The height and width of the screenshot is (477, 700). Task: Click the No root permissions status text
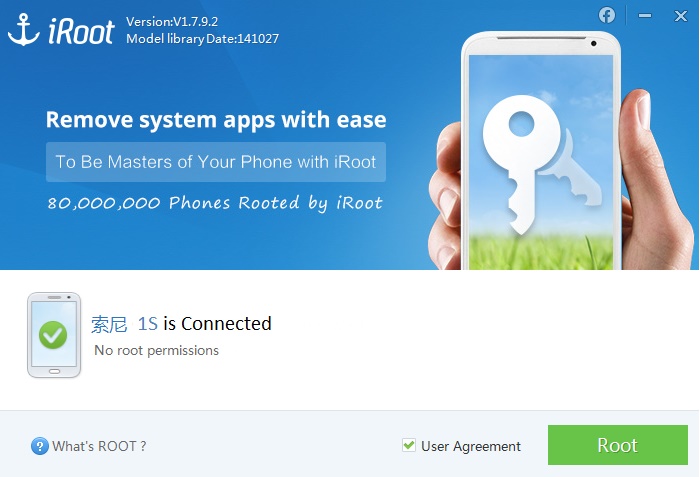(x=157, y=351)
